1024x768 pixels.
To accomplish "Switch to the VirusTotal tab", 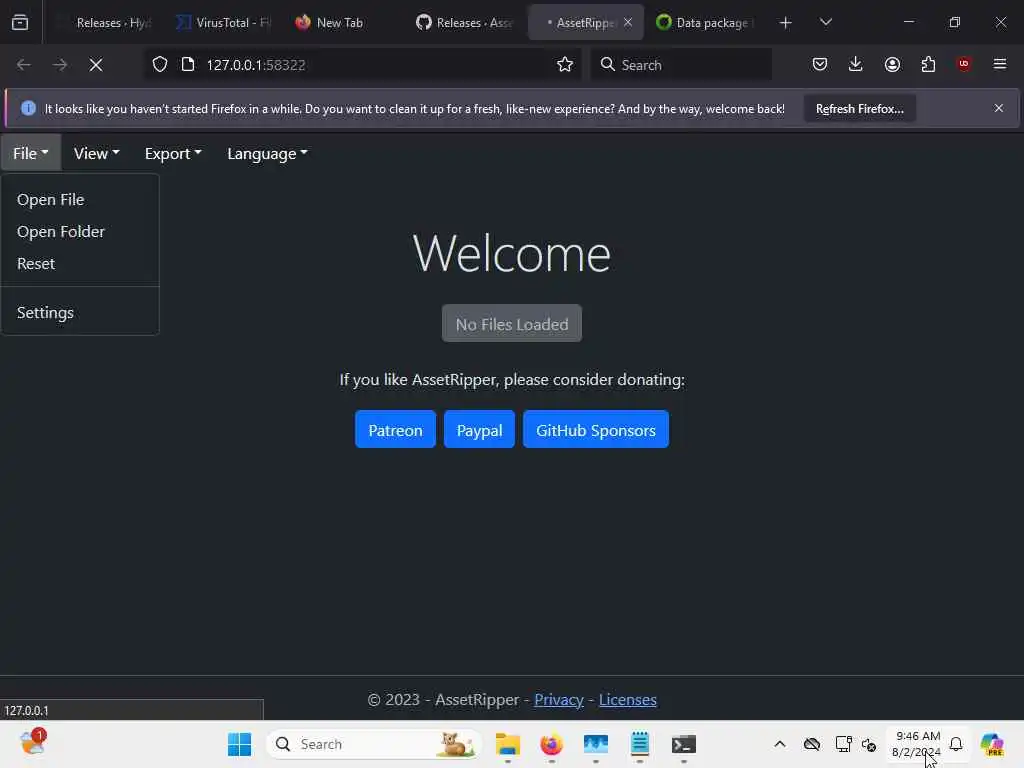I will coord(224,23).
